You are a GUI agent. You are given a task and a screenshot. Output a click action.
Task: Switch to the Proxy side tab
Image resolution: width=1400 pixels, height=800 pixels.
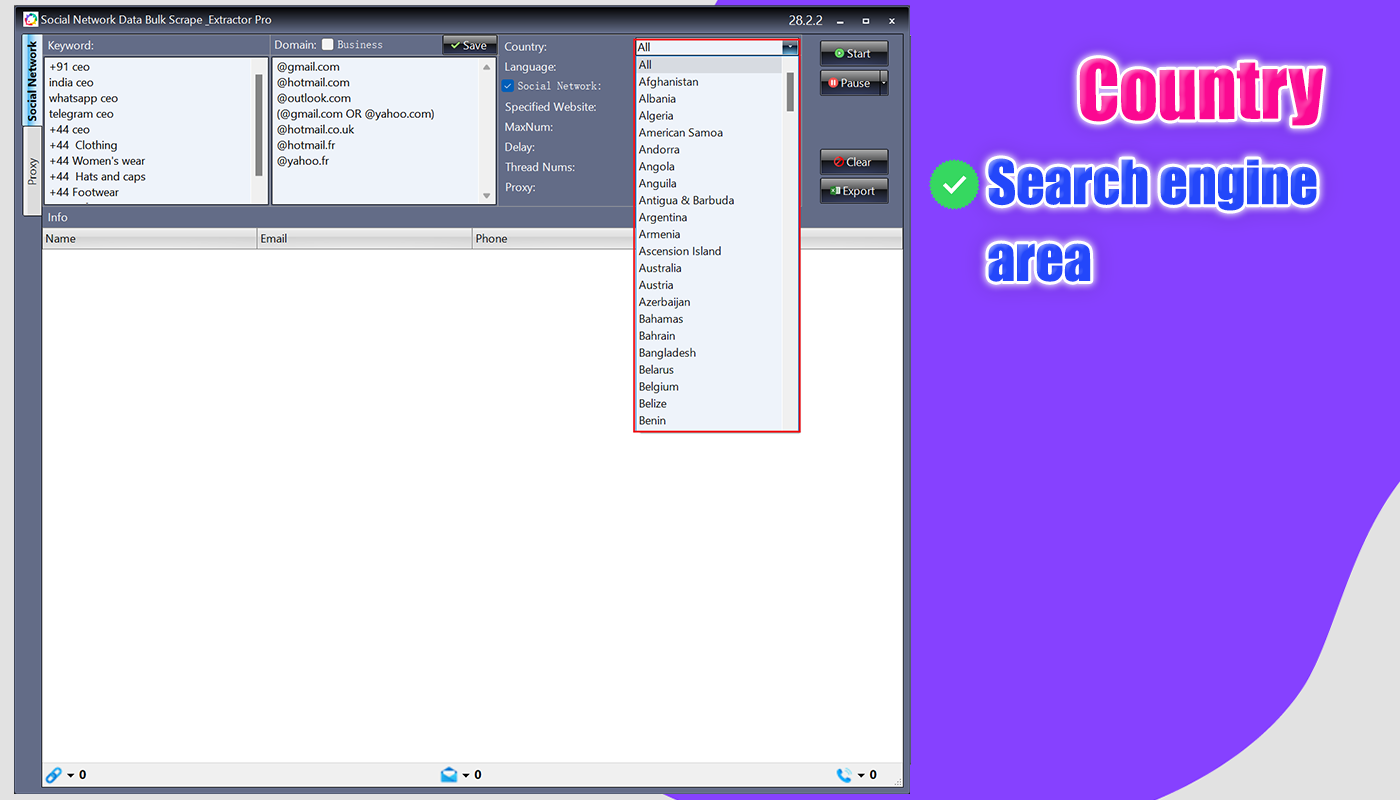click(32, 171)
